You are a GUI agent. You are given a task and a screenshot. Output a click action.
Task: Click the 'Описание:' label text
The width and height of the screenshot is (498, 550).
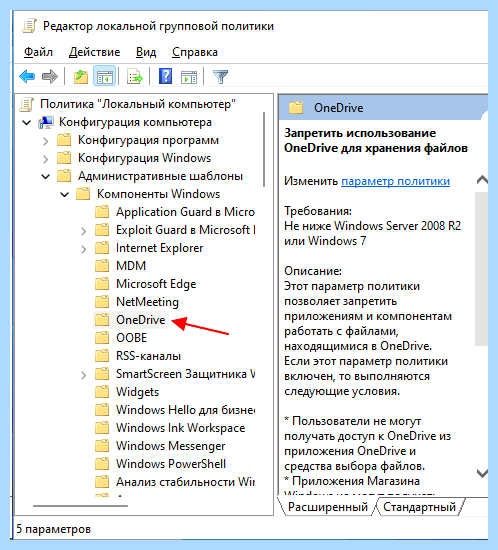pos(313,271)
